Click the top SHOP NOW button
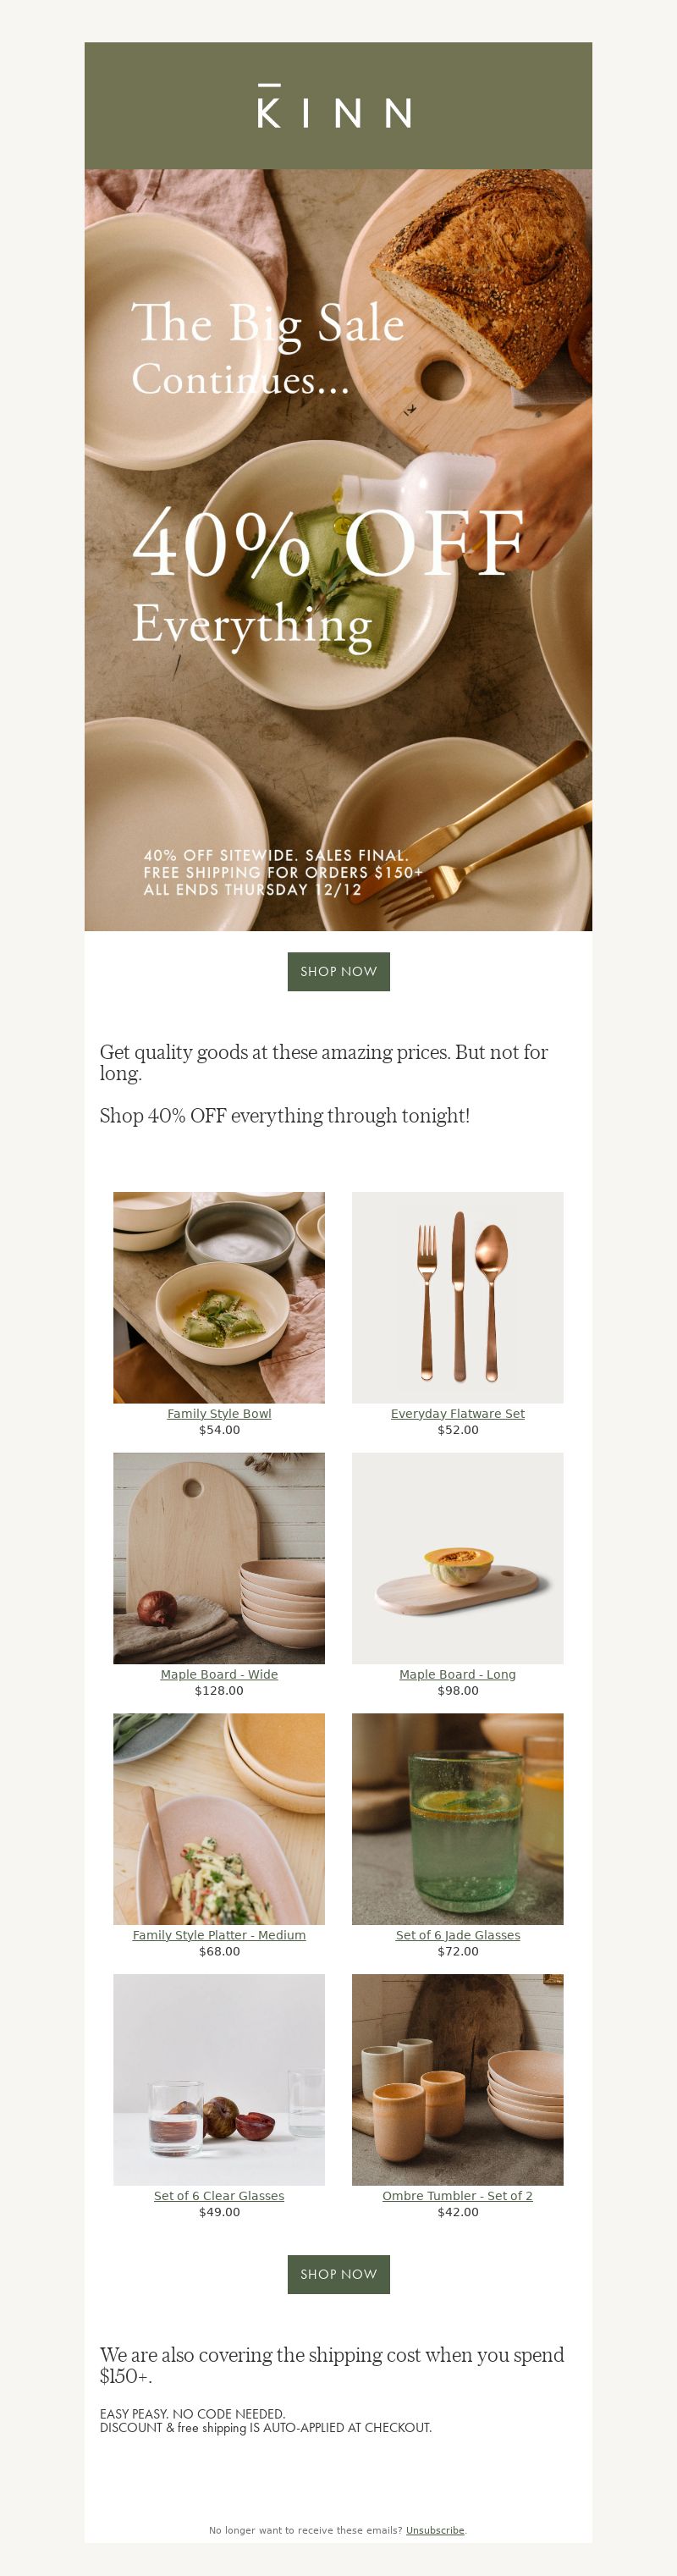The width and height of the screenshot is (677, 2576). tap(338, 971)
